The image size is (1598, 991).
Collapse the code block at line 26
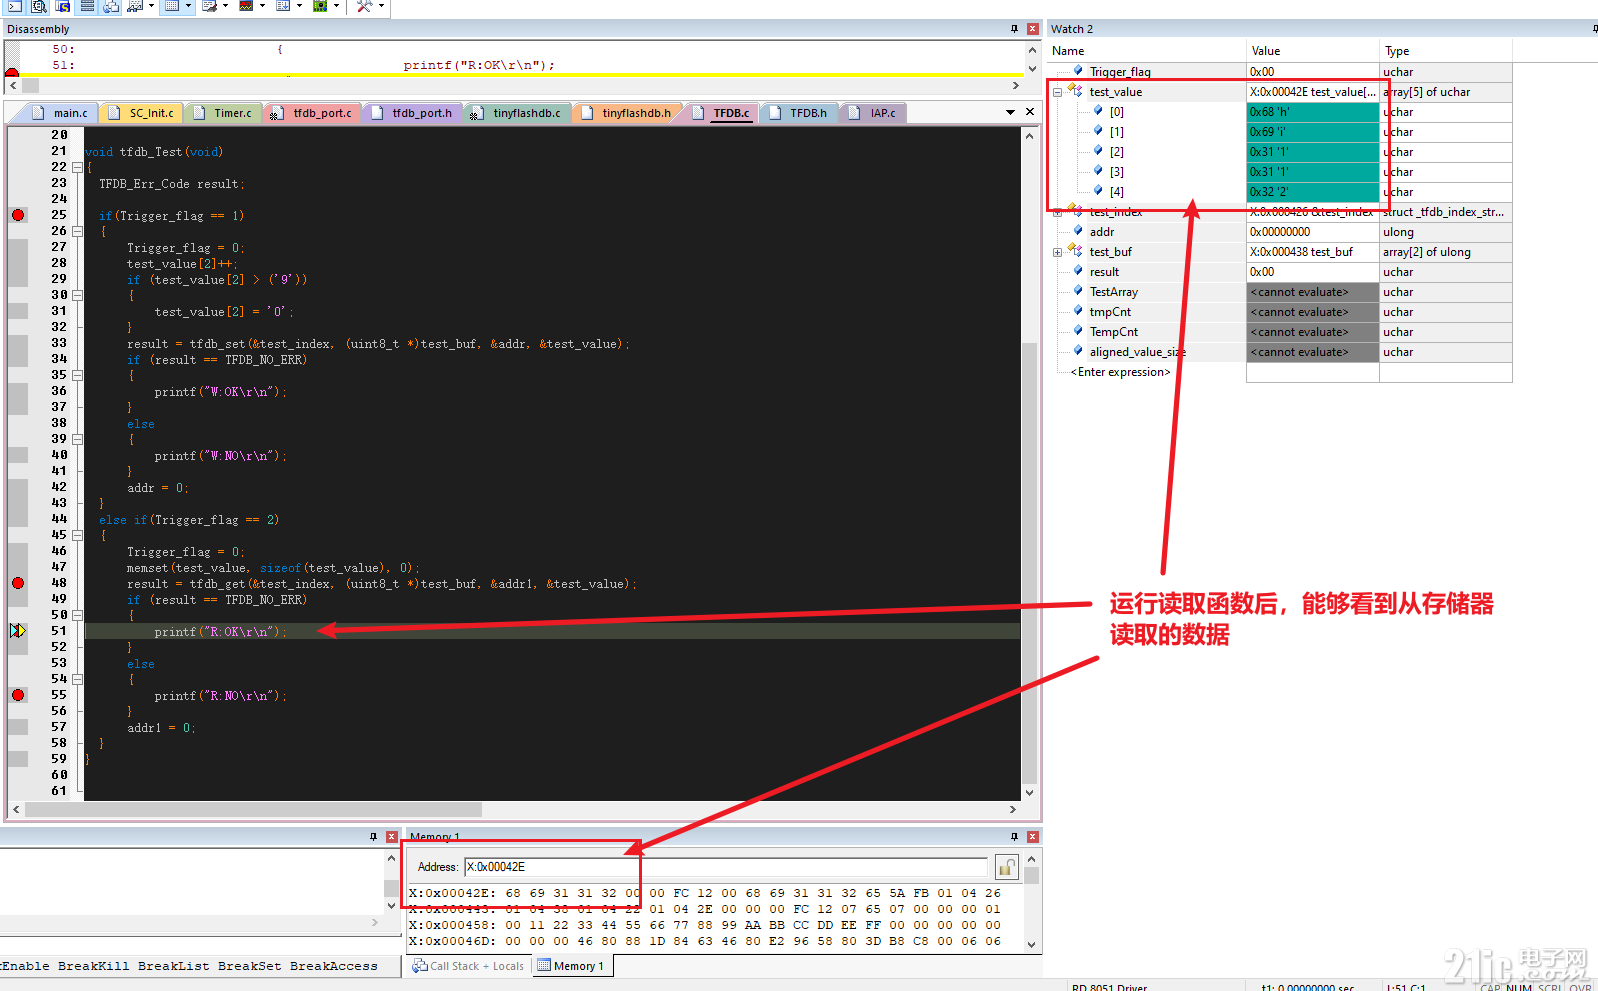click(77, 231)
